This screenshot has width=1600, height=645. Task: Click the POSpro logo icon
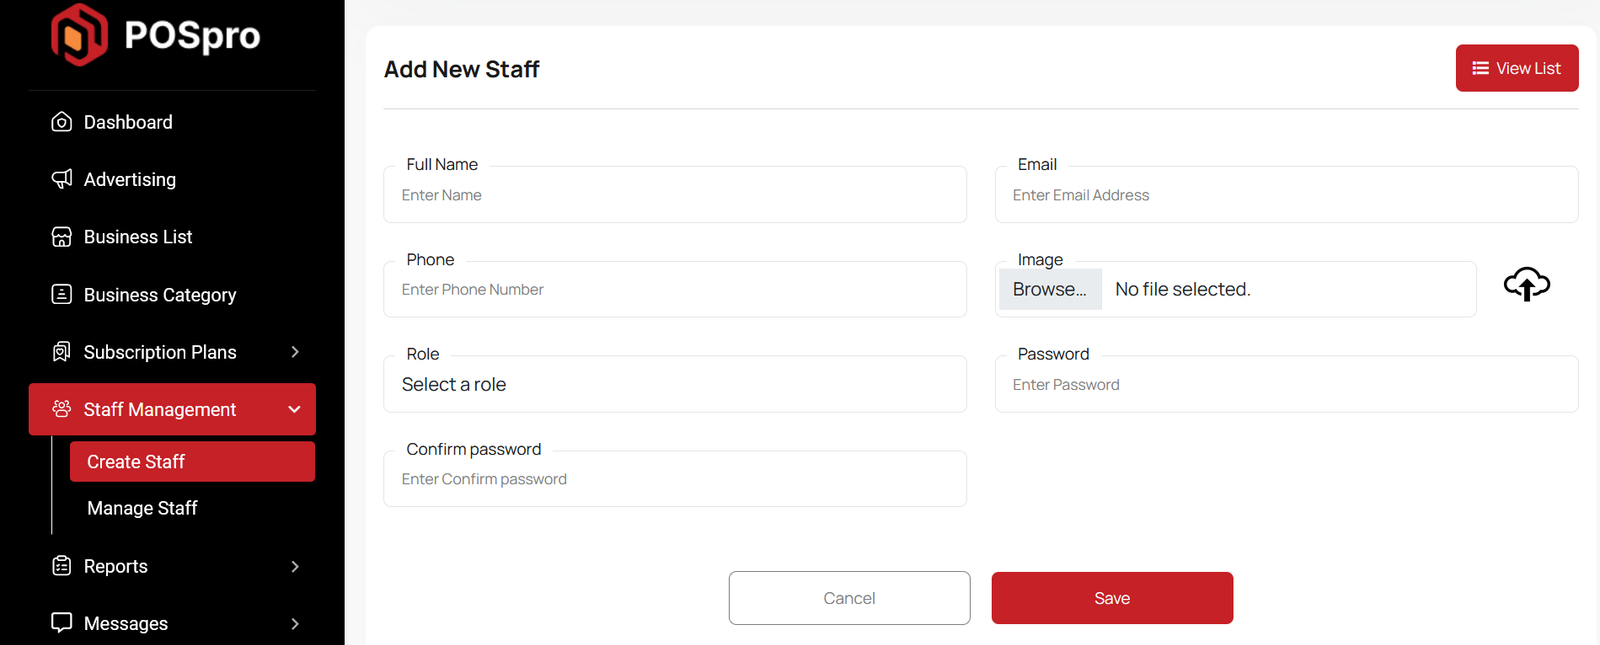tap(79, 35)
